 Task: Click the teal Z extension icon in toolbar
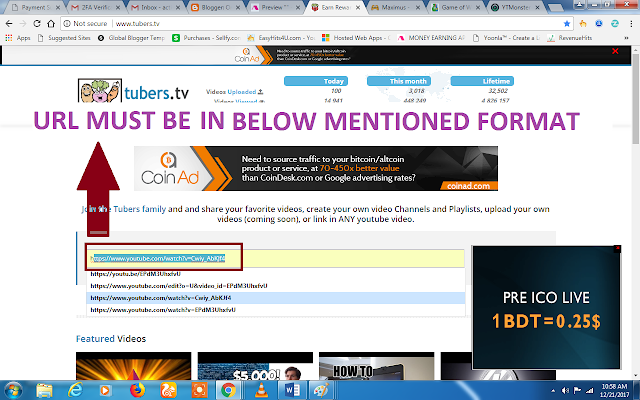pyautogui.click(x=615, y=24)
